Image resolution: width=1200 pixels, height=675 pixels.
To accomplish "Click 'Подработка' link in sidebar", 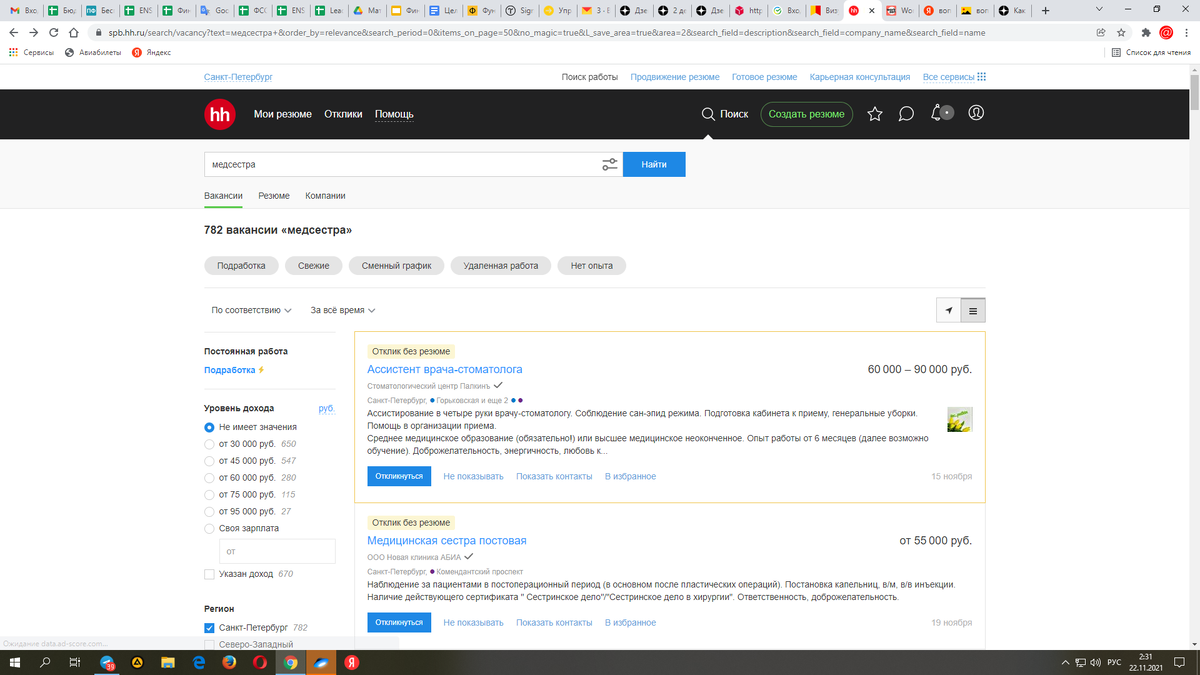I will 230,370.
